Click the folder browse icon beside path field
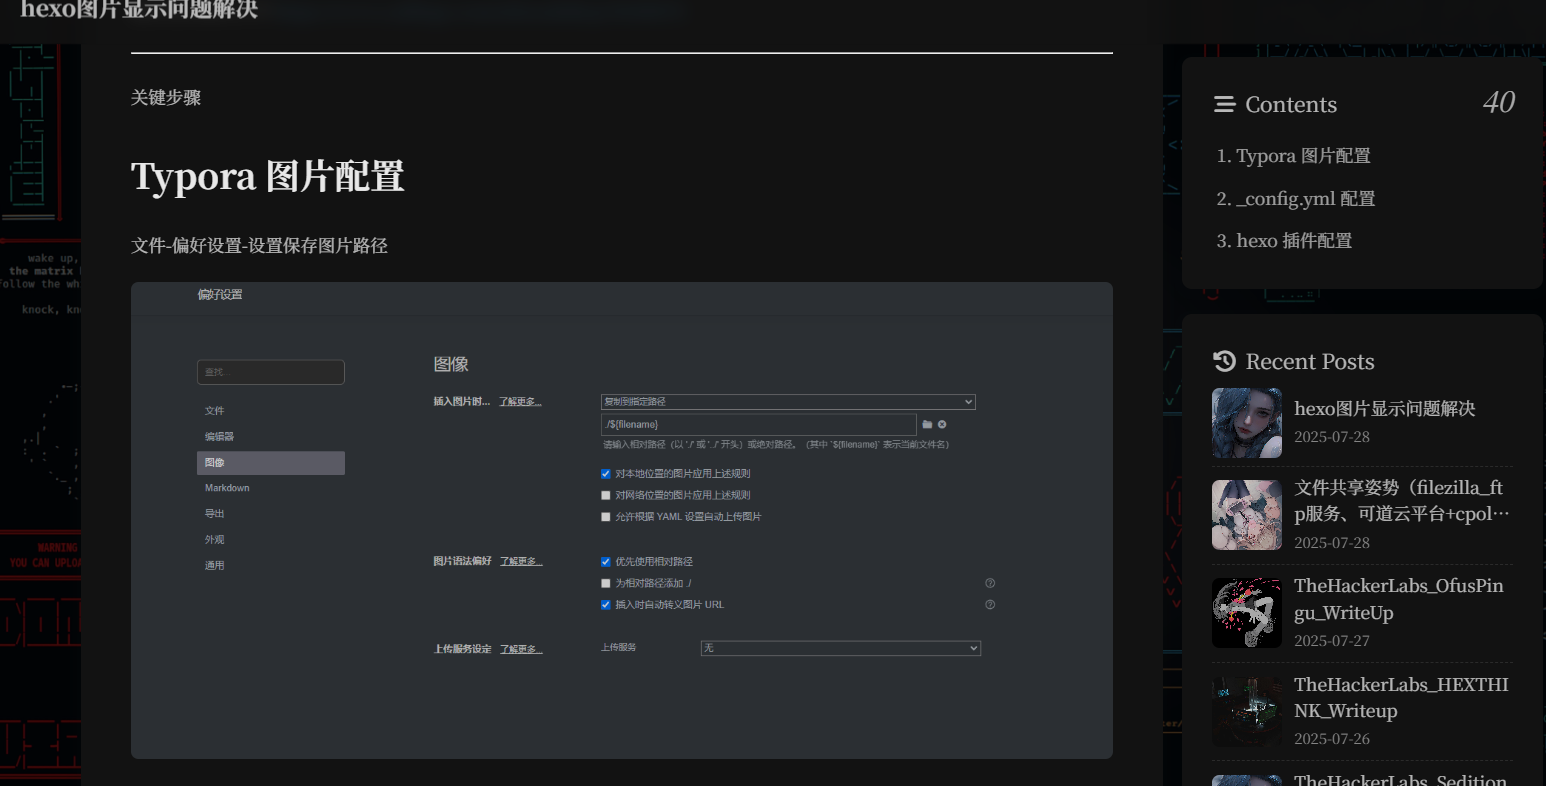This screenshot has height=786, width=1546. [927, 425]
